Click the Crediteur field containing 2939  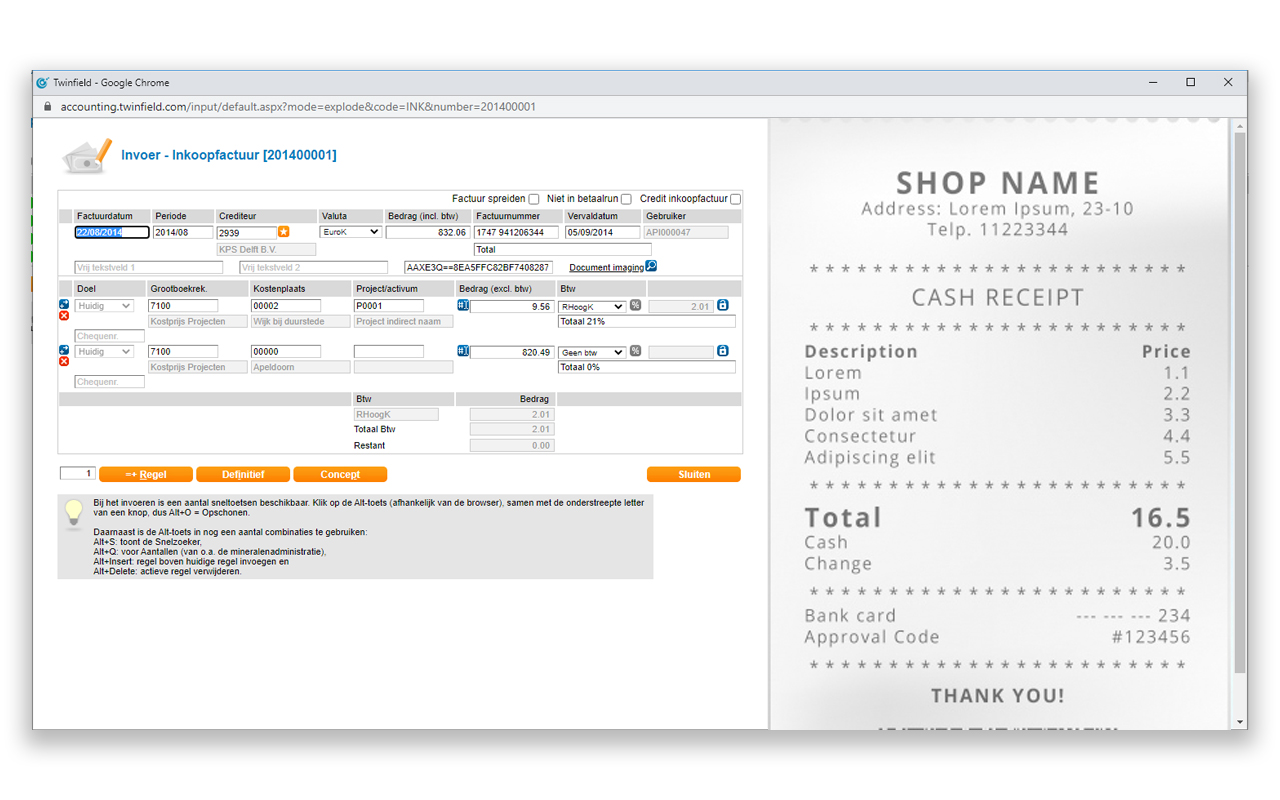[x=246, y=232]
